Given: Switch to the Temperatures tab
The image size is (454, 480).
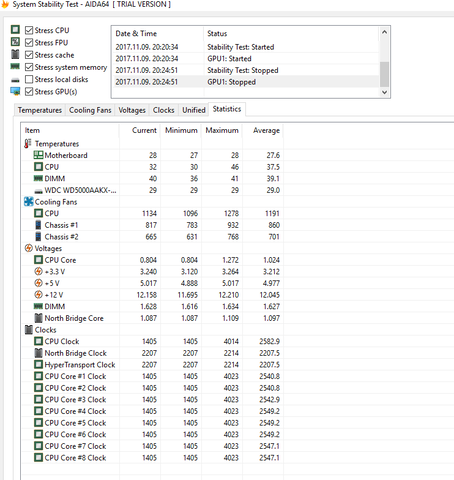Looking at the screenshot, I should coord(40,110).
